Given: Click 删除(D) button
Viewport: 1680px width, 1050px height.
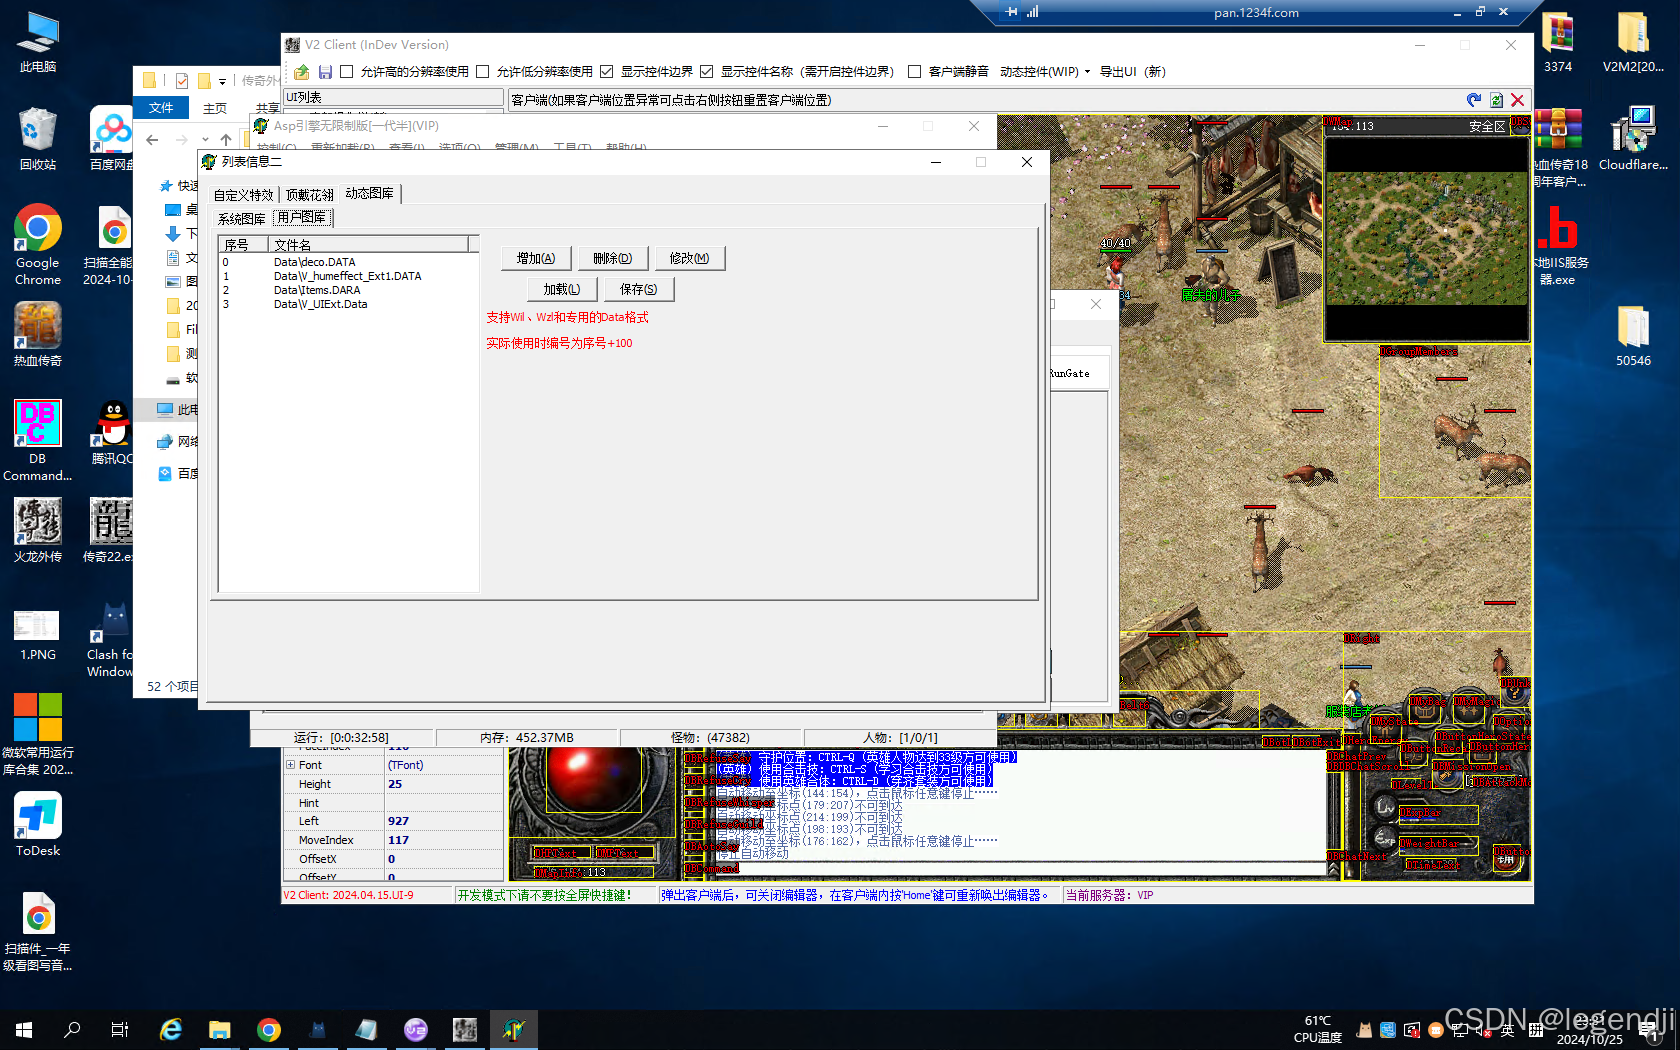Looking at the screenshot, I should click(x=613, y=258).
